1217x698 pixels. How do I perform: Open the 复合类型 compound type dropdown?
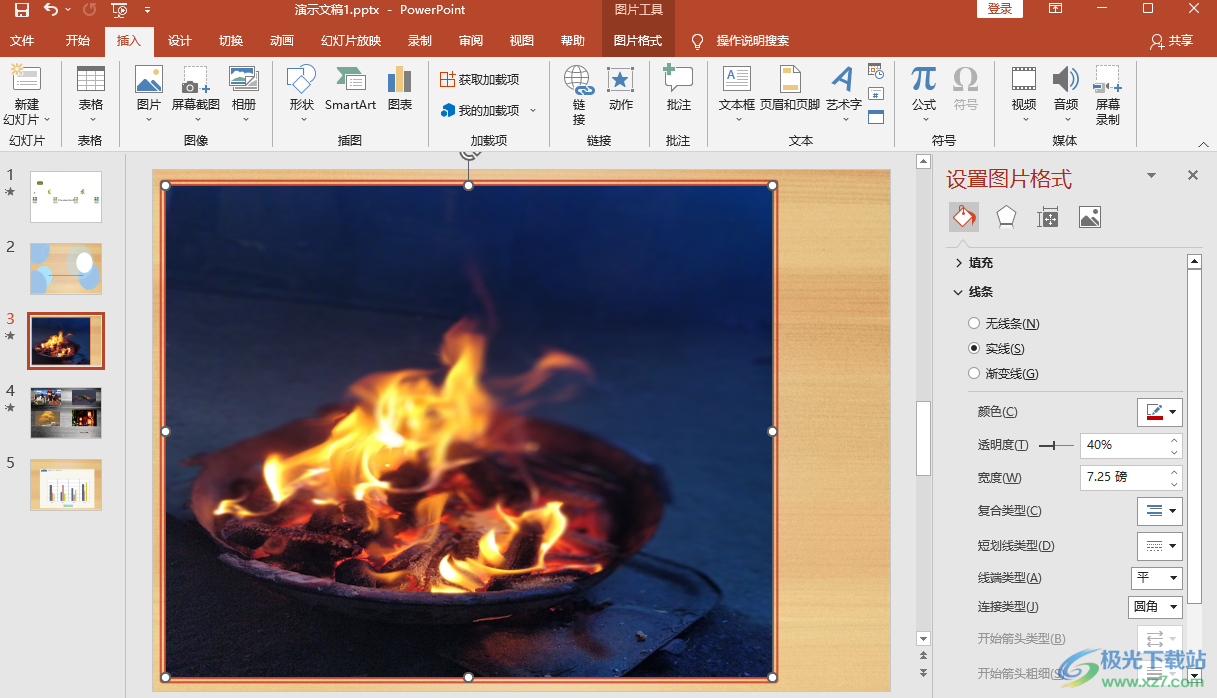point(1160,511)
